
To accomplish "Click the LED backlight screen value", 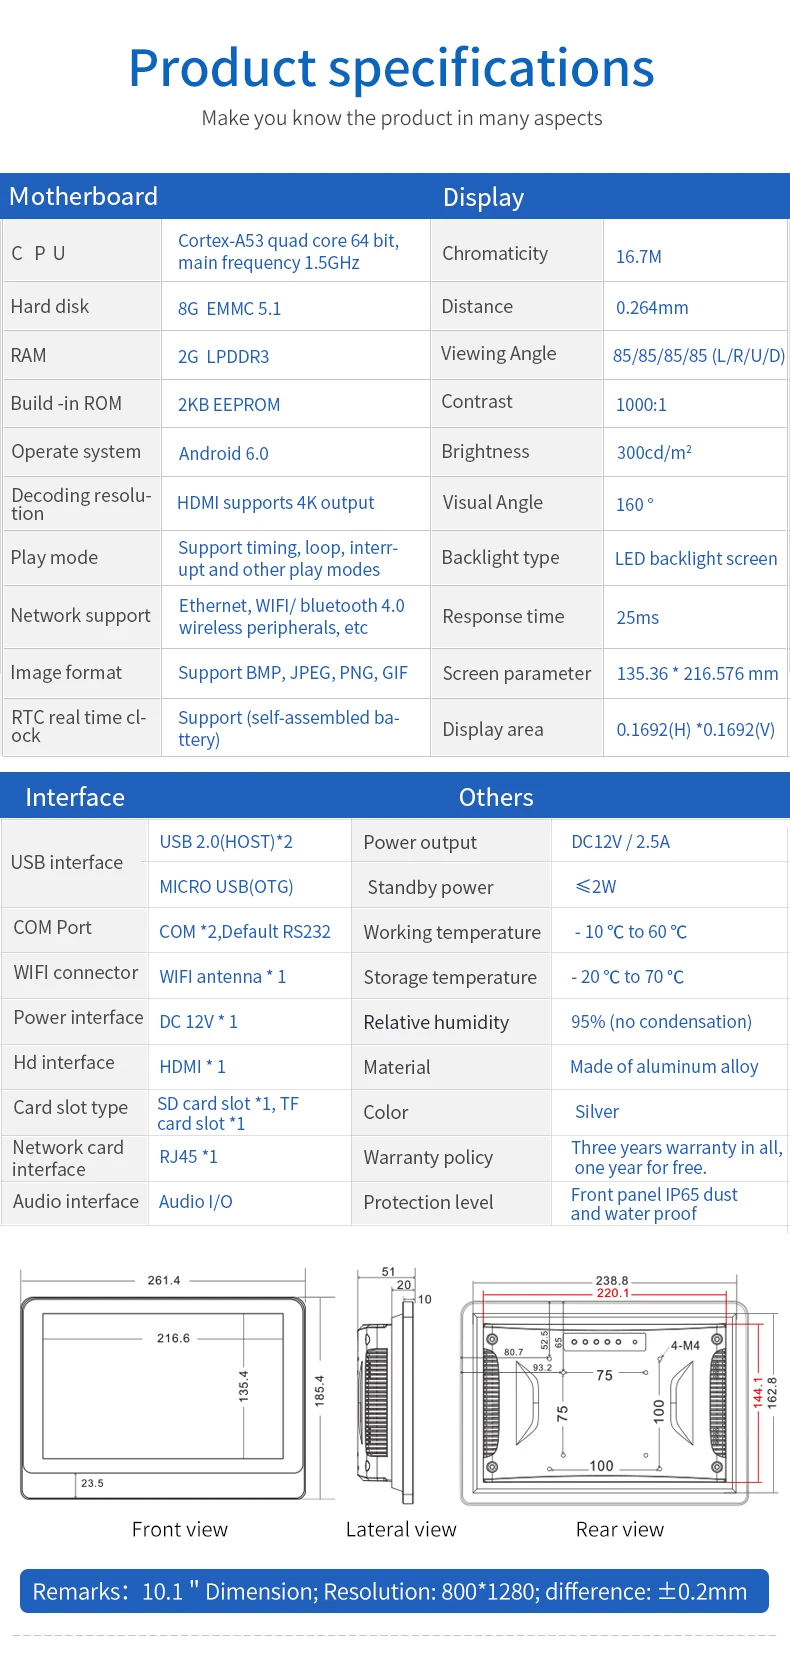I will pyautogui.click(x=695, y=558).
